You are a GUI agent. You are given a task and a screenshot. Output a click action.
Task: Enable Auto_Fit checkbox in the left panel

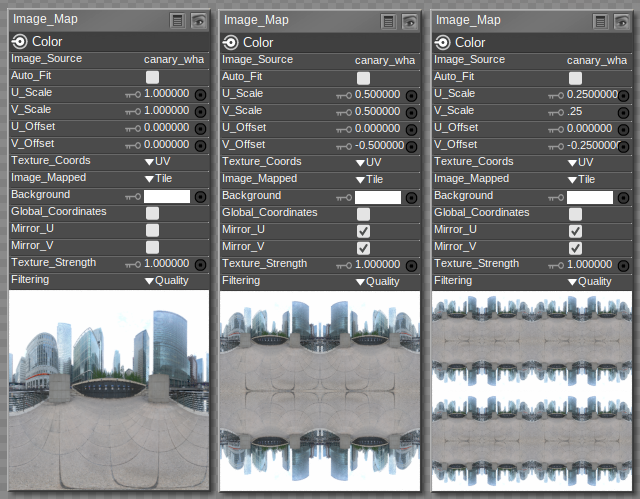152,77
